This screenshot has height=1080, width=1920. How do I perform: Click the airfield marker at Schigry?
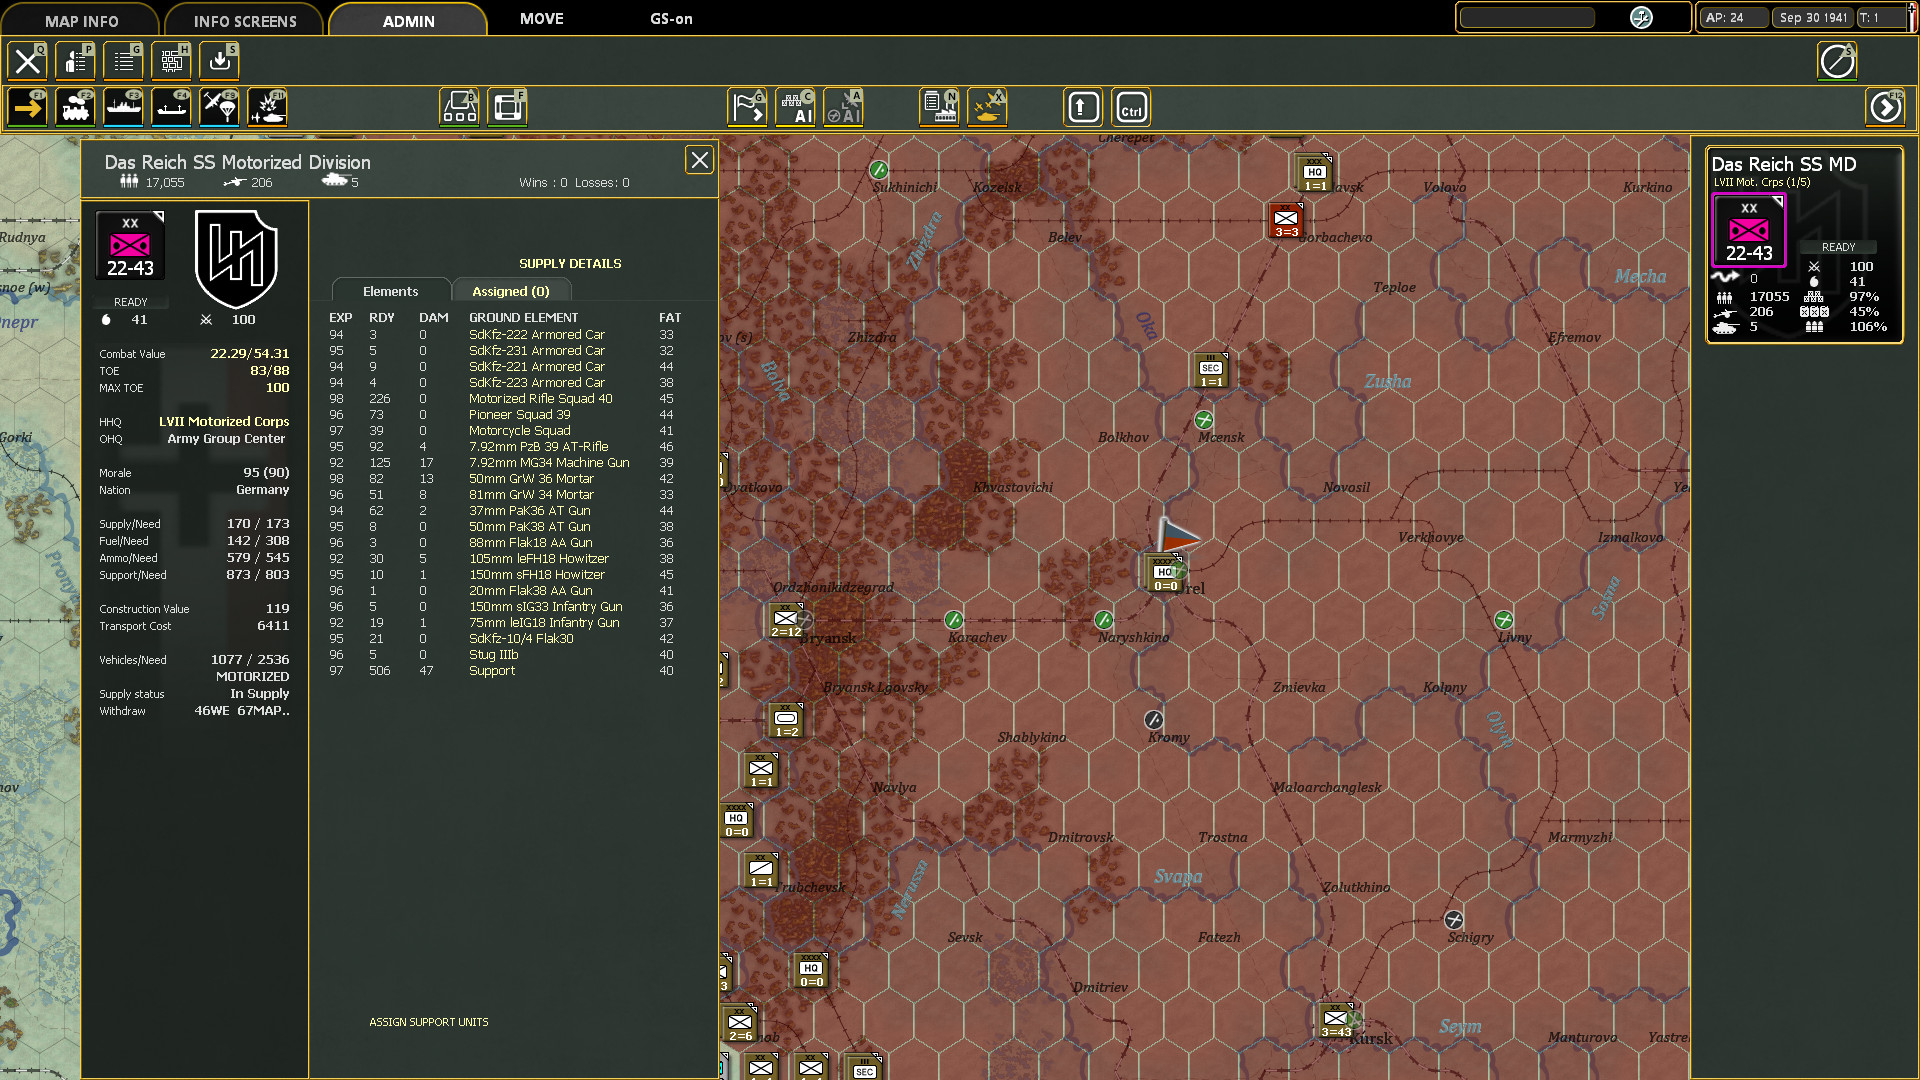(1454, 920)
